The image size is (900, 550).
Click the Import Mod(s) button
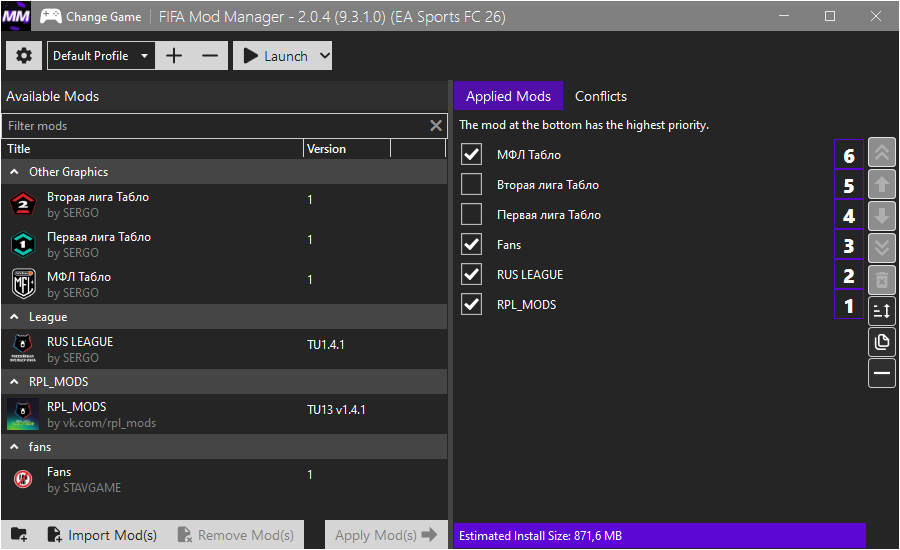pos(102,535)
